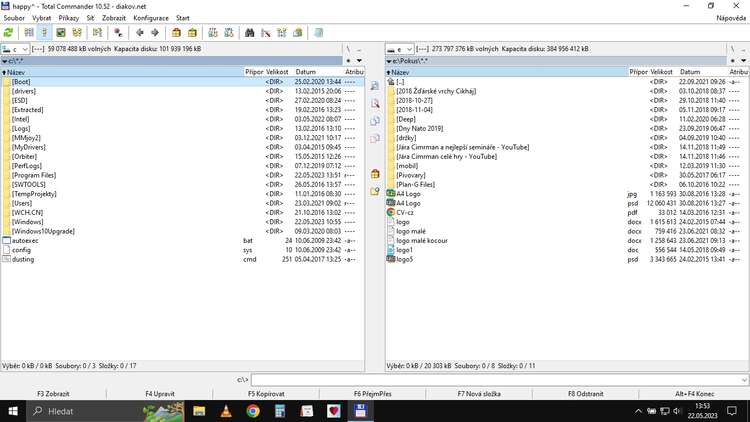The image size is (750, 422).
Task: Click the copy icon in the middle bar
Action: click(x=375, y=121)
